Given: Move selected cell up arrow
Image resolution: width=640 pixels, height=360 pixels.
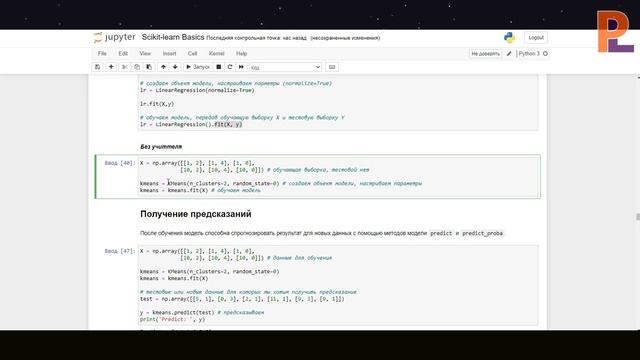Looking at the screenshot, I should click(x=163, y=67).
